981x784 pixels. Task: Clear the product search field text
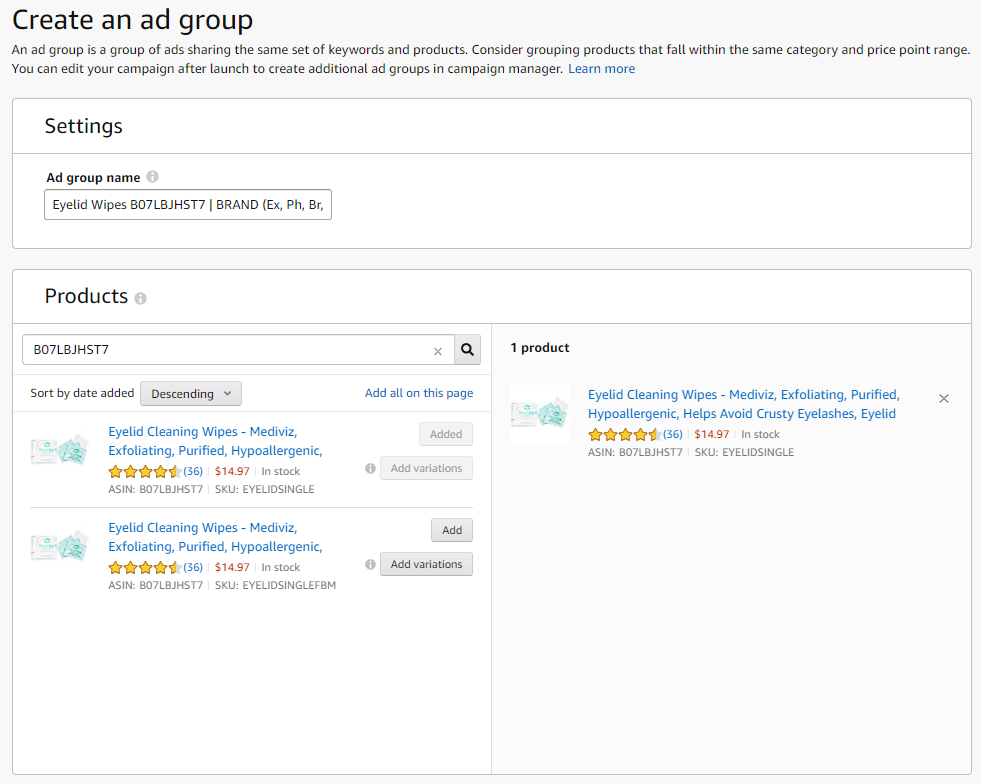pos(437,351)
